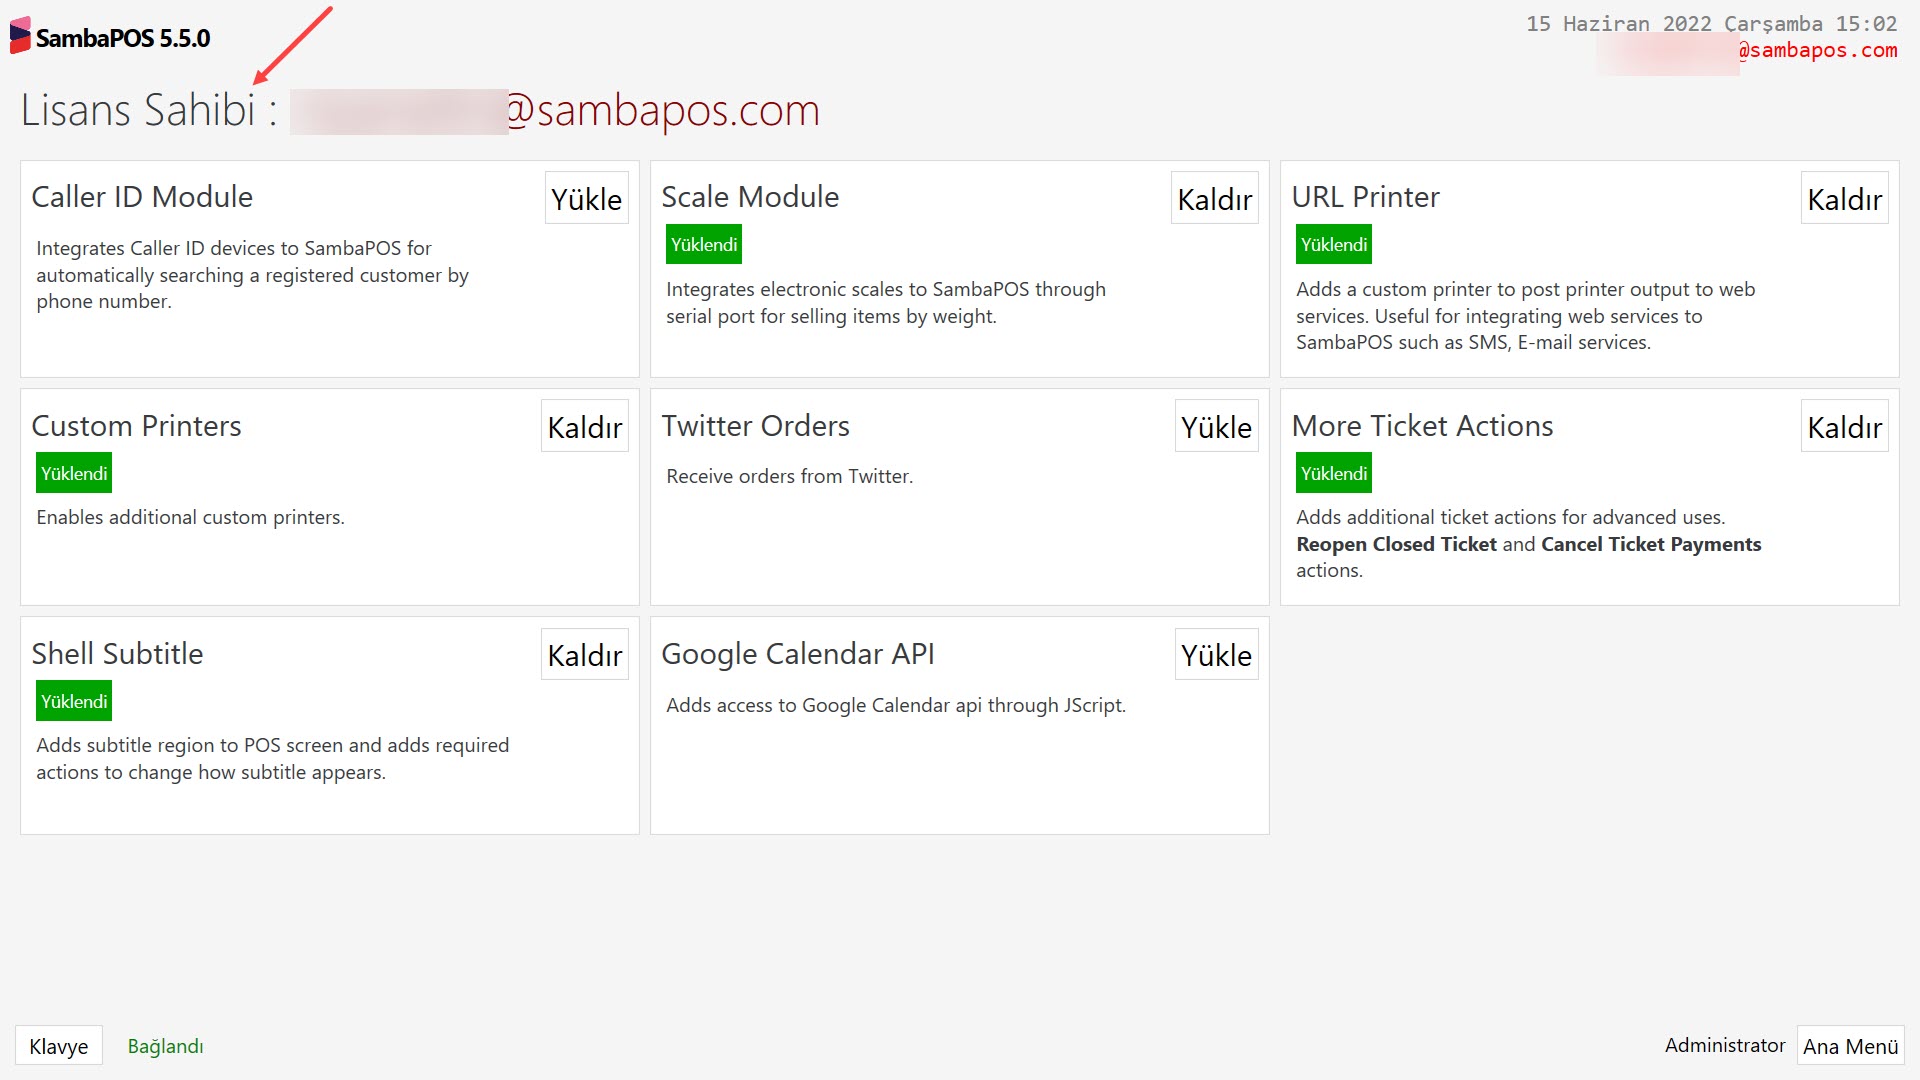Screen dimensions: 1920x1080
Task: Click the Bağlandı connection status link
Action: pyautogui.click(x=165, y=1046)
